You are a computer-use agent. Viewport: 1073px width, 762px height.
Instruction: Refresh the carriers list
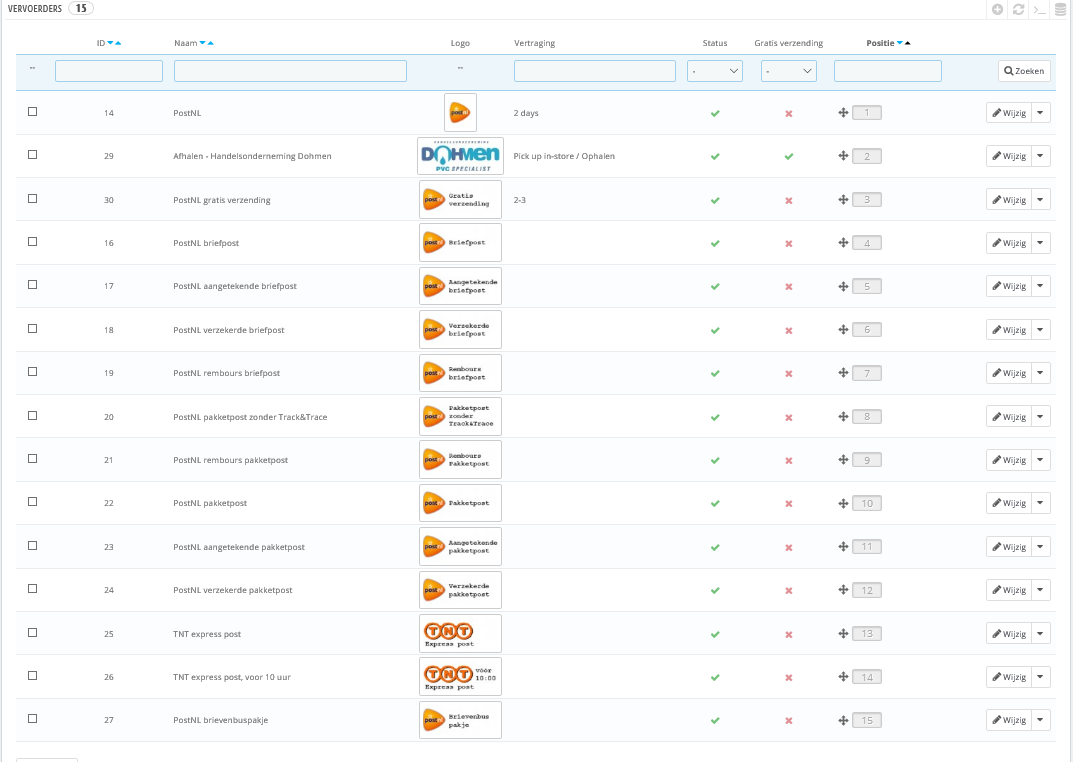point(1018,10)
